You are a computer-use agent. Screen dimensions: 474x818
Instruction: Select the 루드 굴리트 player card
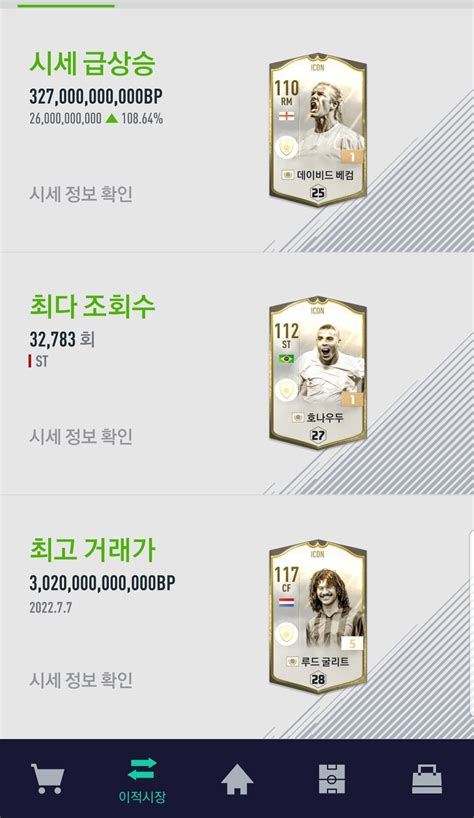point(318,617)
